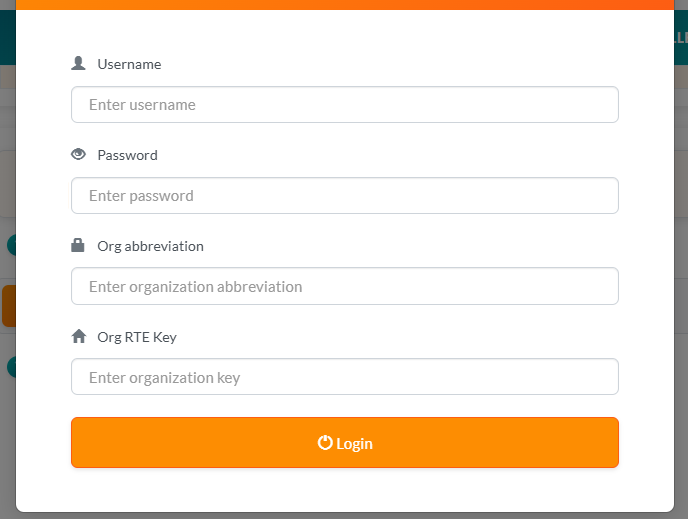Focus the Enter organization key field
Viewport: 688px width, 519px height.
pos(345,377)
